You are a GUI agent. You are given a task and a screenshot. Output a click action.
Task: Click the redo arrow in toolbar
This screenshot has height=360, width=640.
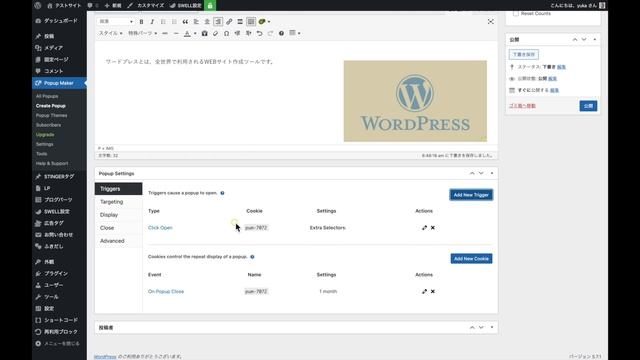coord(270,33)
